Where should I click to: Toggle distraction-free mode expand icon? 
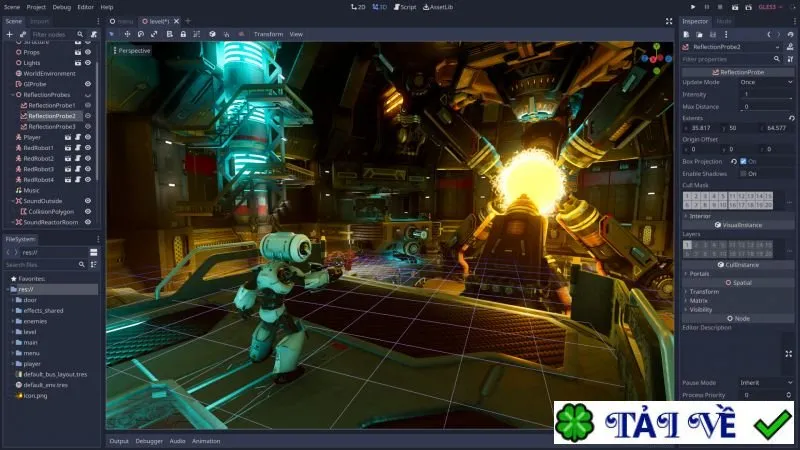point(669,21)
